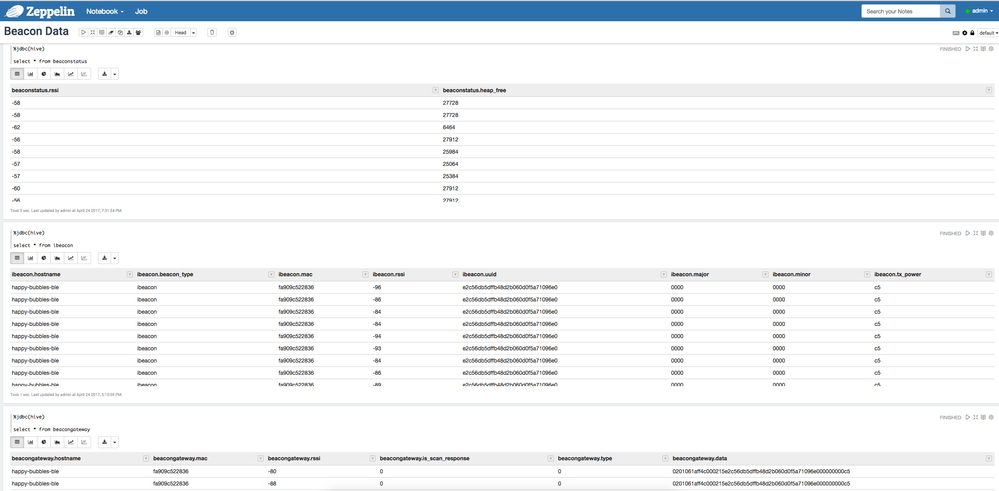Delete the note using trash icon
Screen dimensions: 999x491
212,32
